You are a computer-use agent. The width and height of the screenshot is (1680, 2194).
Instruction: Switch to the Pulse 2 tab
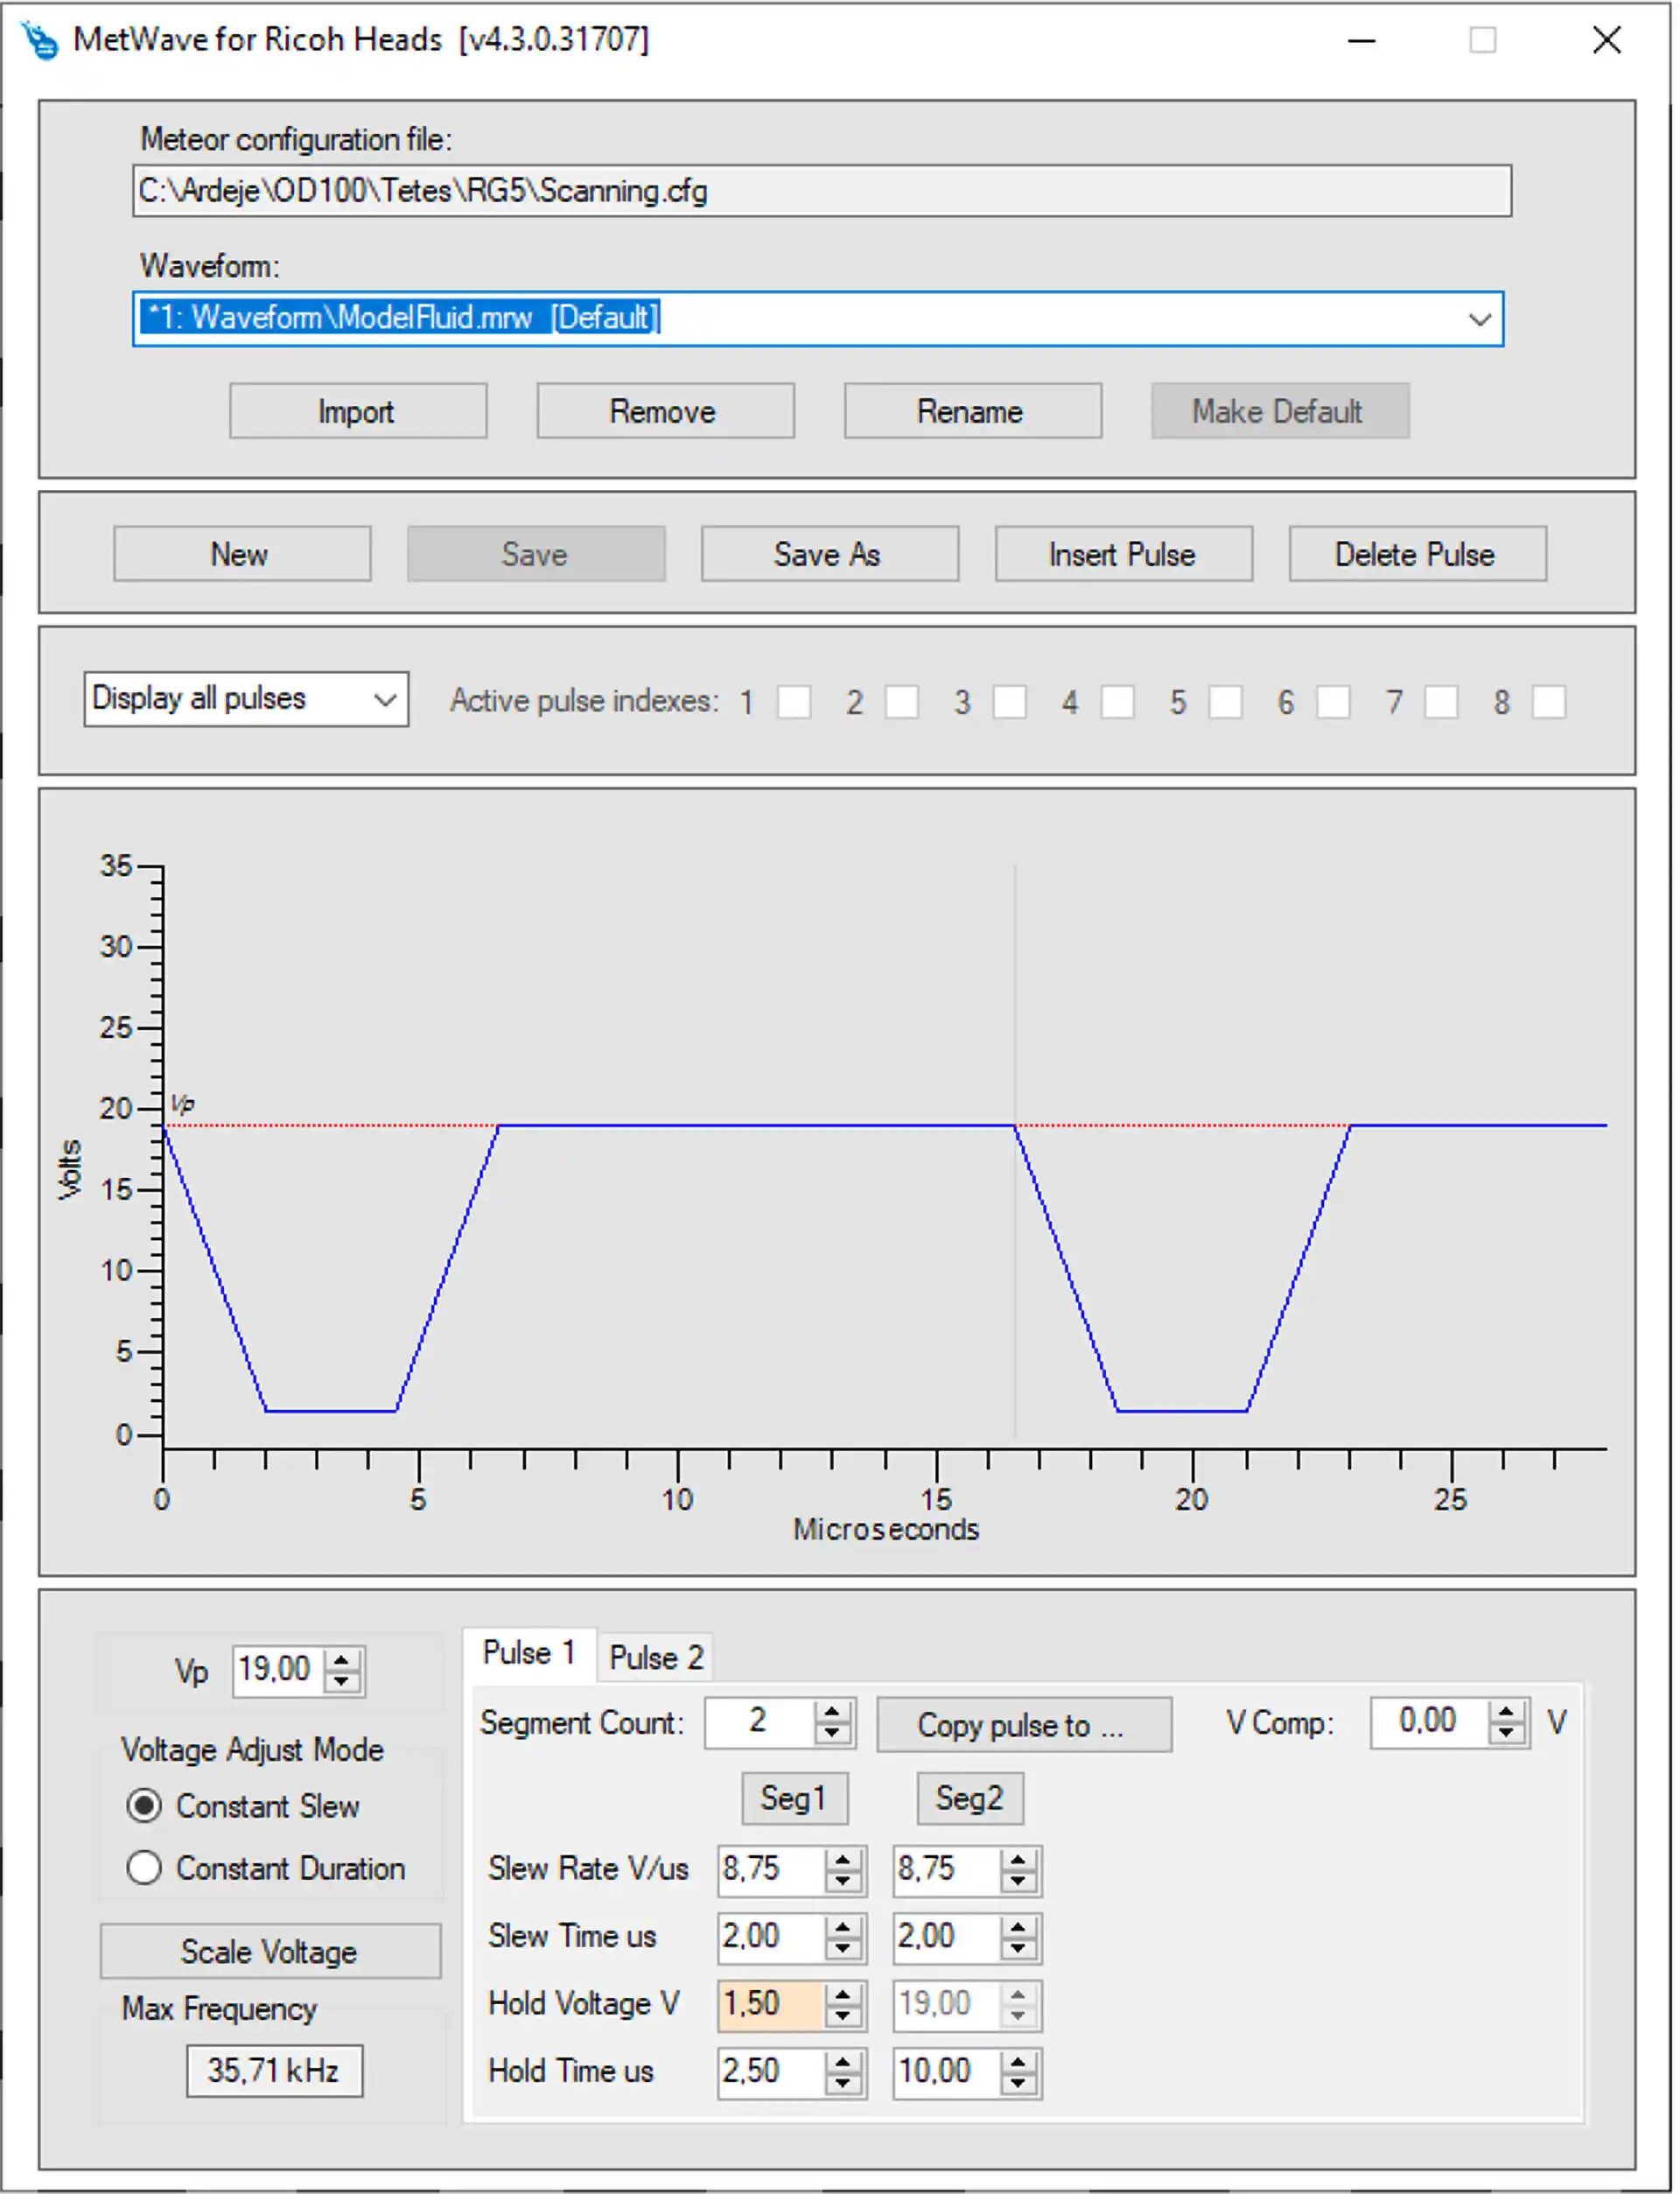[x=656, y=1657]
